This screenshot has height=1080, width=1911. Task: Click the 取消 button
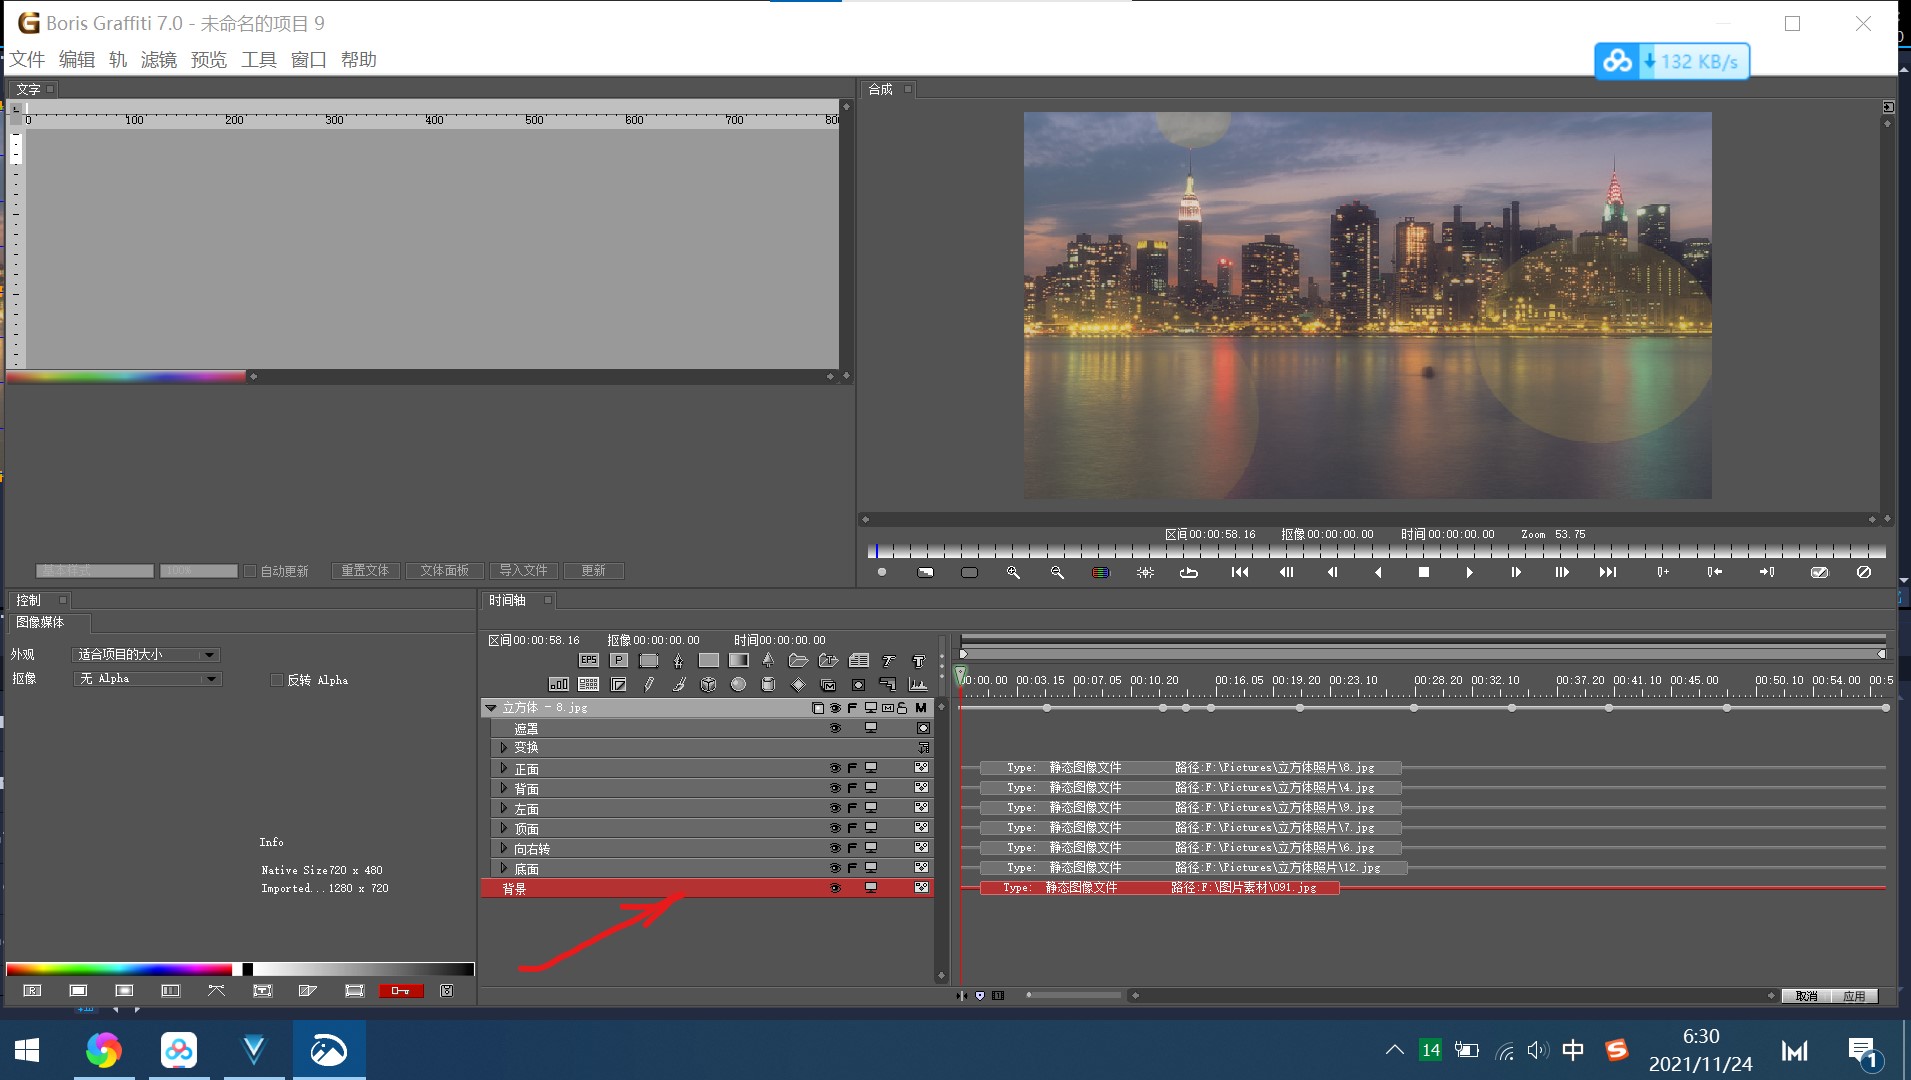(x=1806, y=996)
